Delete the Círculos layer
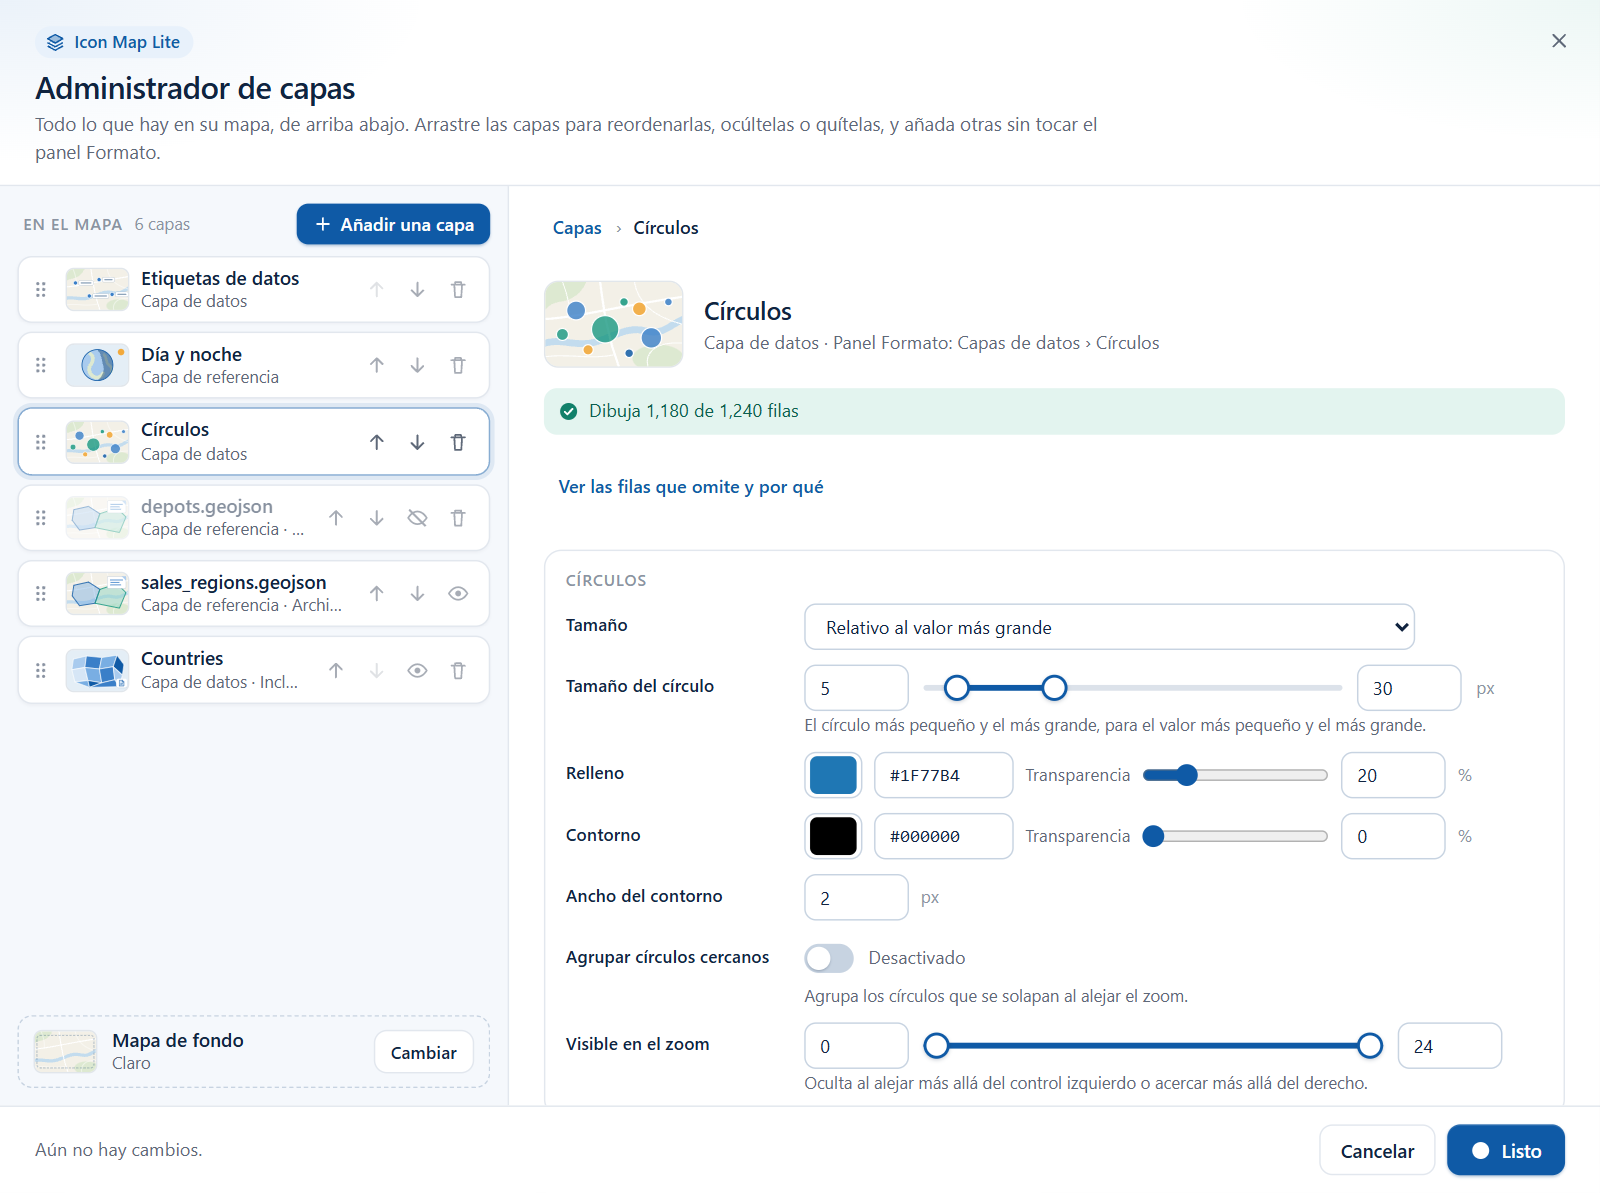This screenshot has height=1193, width=1600. click(x=458, y=442)
